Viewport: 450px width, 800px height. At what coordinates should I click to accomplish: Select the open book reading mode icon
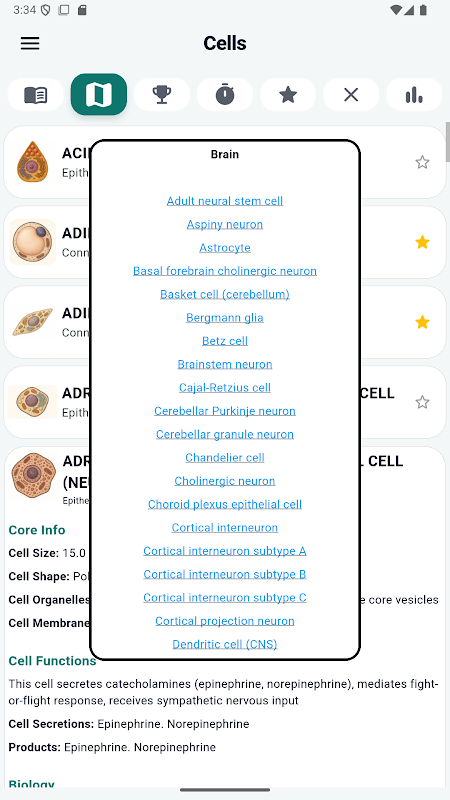(x=36, y=95)
